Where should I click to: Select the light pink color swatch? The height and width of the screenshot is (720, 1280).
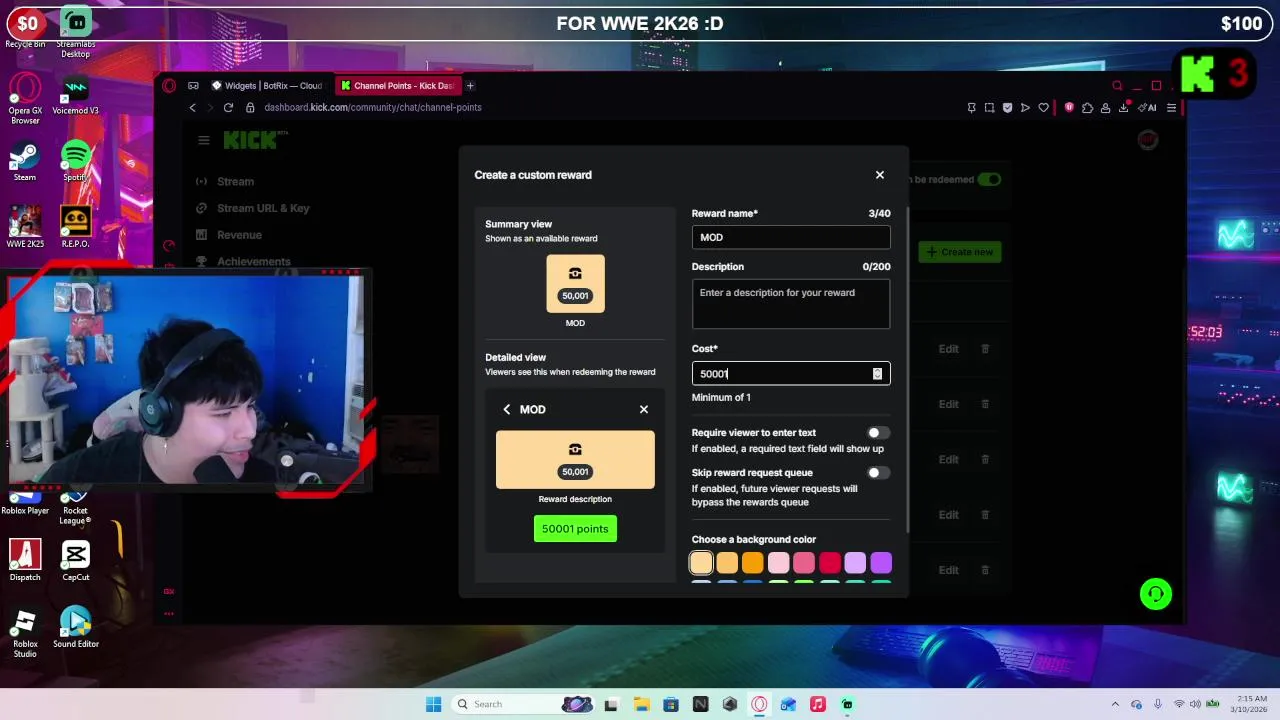click(x=778, y=563)
